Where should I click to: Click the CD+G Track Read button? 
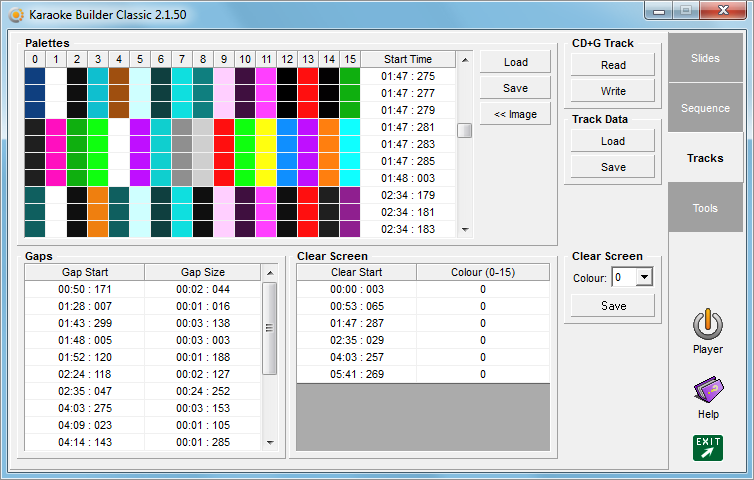click(613, 65)
